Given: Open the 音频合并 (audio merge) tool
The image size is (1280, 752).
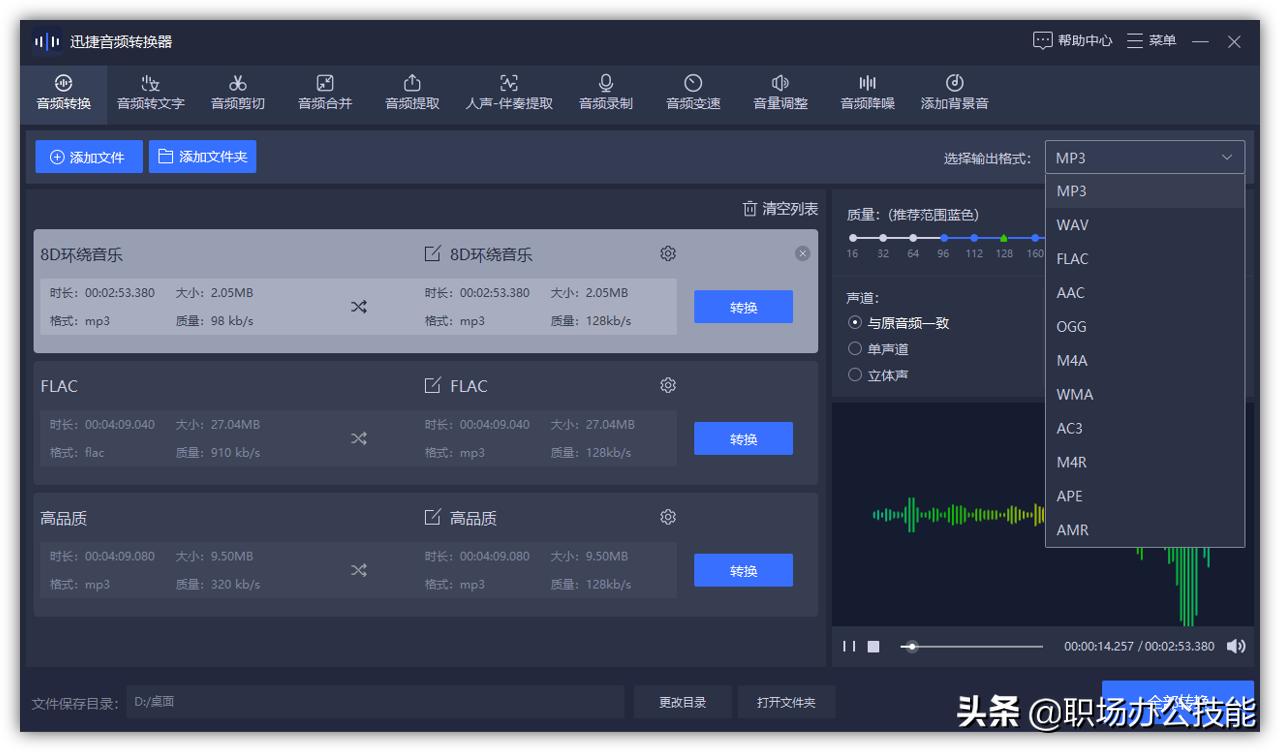Looking at the screenshot, I should 323,93.
